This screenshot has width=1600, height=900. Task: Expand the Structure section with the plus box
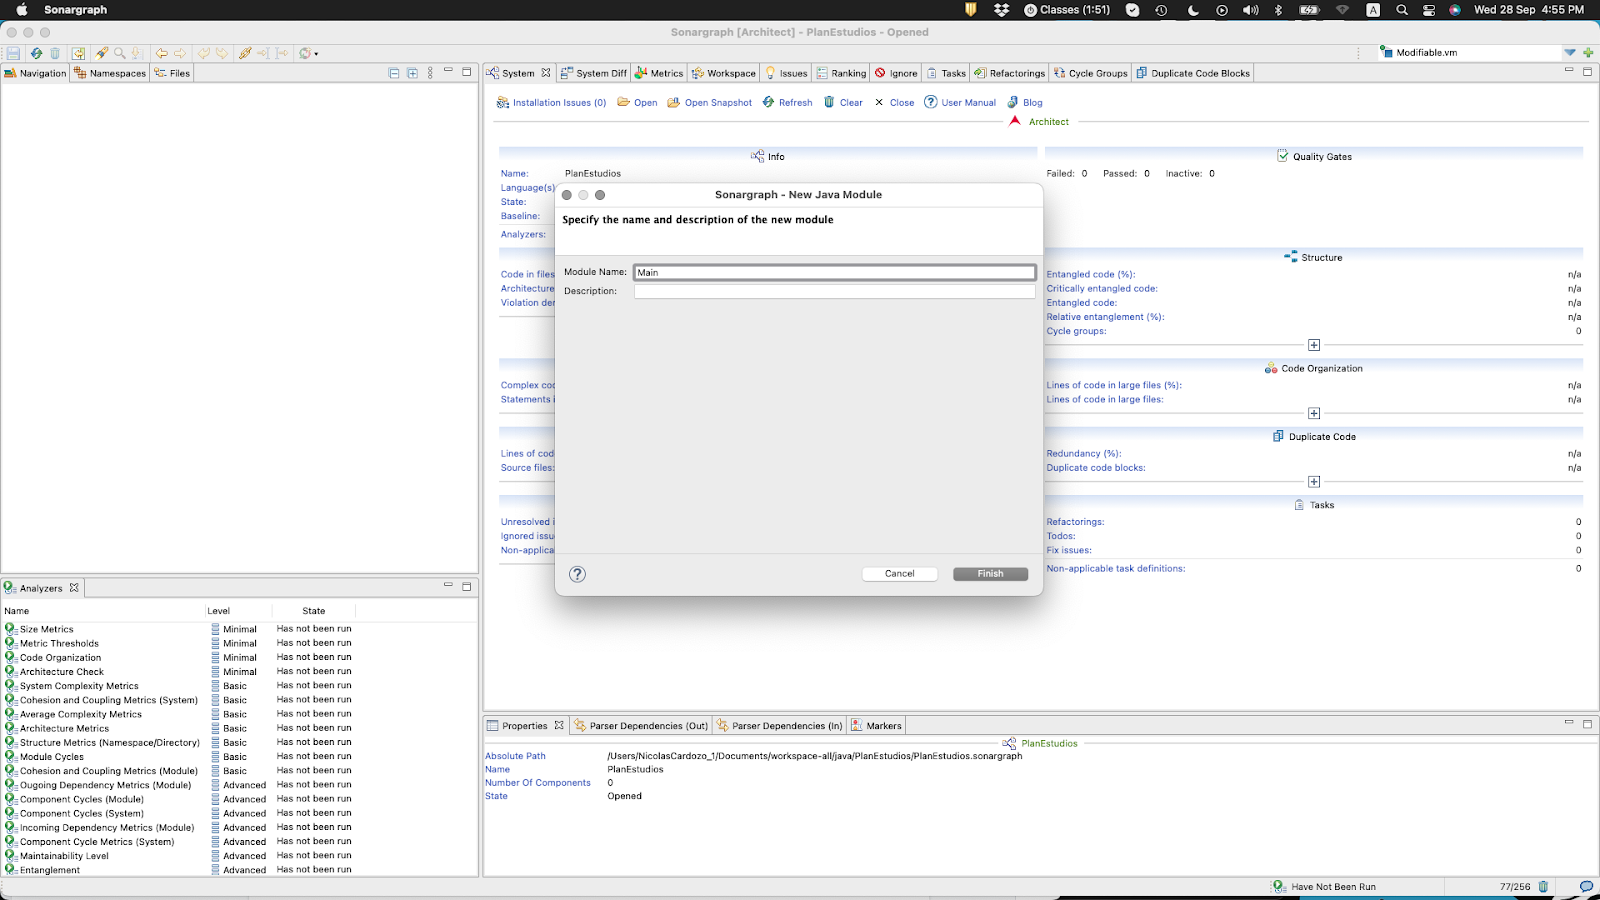tap(1314, 345)
